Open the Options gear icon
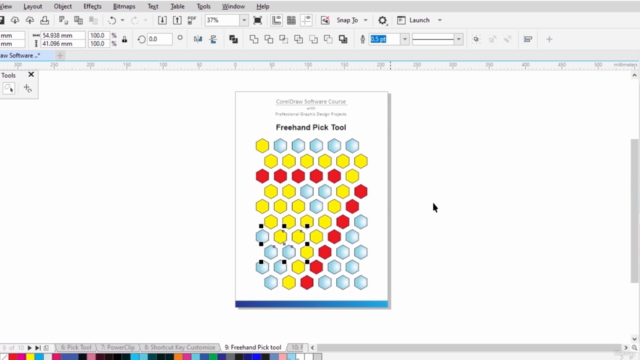This screenshot has height=360, width=640. (x=382, y=20)
